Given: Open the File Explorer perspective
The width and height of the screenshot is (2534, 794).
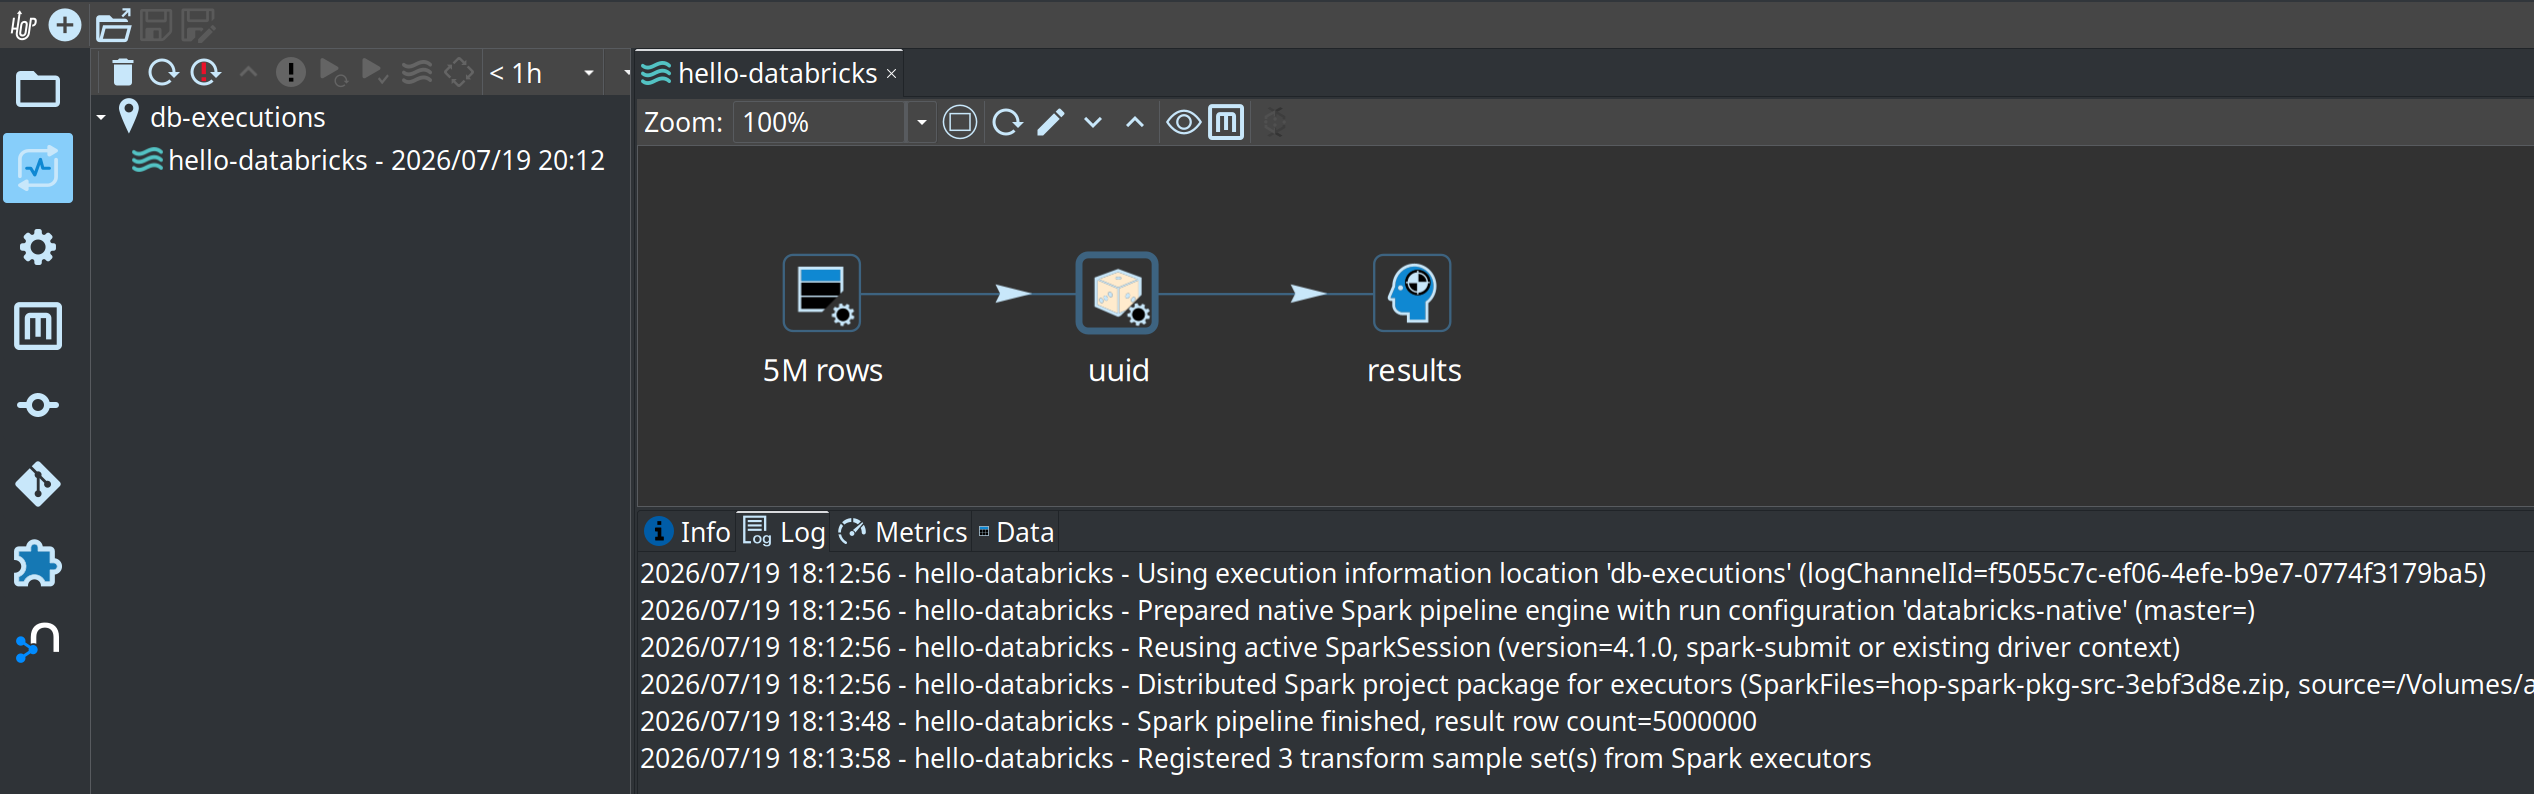Looking at the screenshot, I should point(38,90).
